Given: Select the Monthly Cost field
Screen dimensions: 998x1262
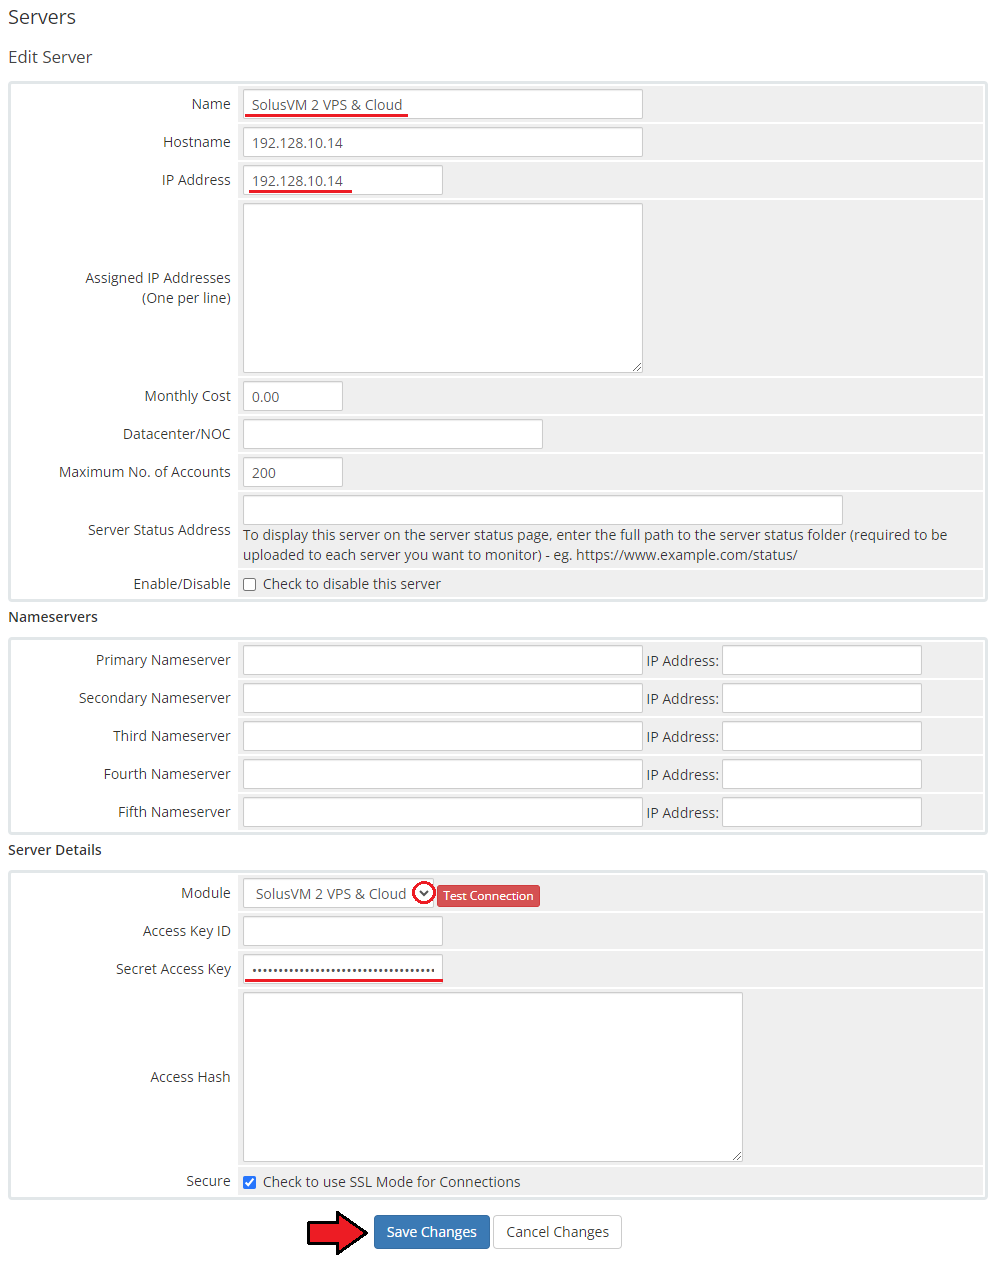Looking at the screenshot, I should [292, 396].
